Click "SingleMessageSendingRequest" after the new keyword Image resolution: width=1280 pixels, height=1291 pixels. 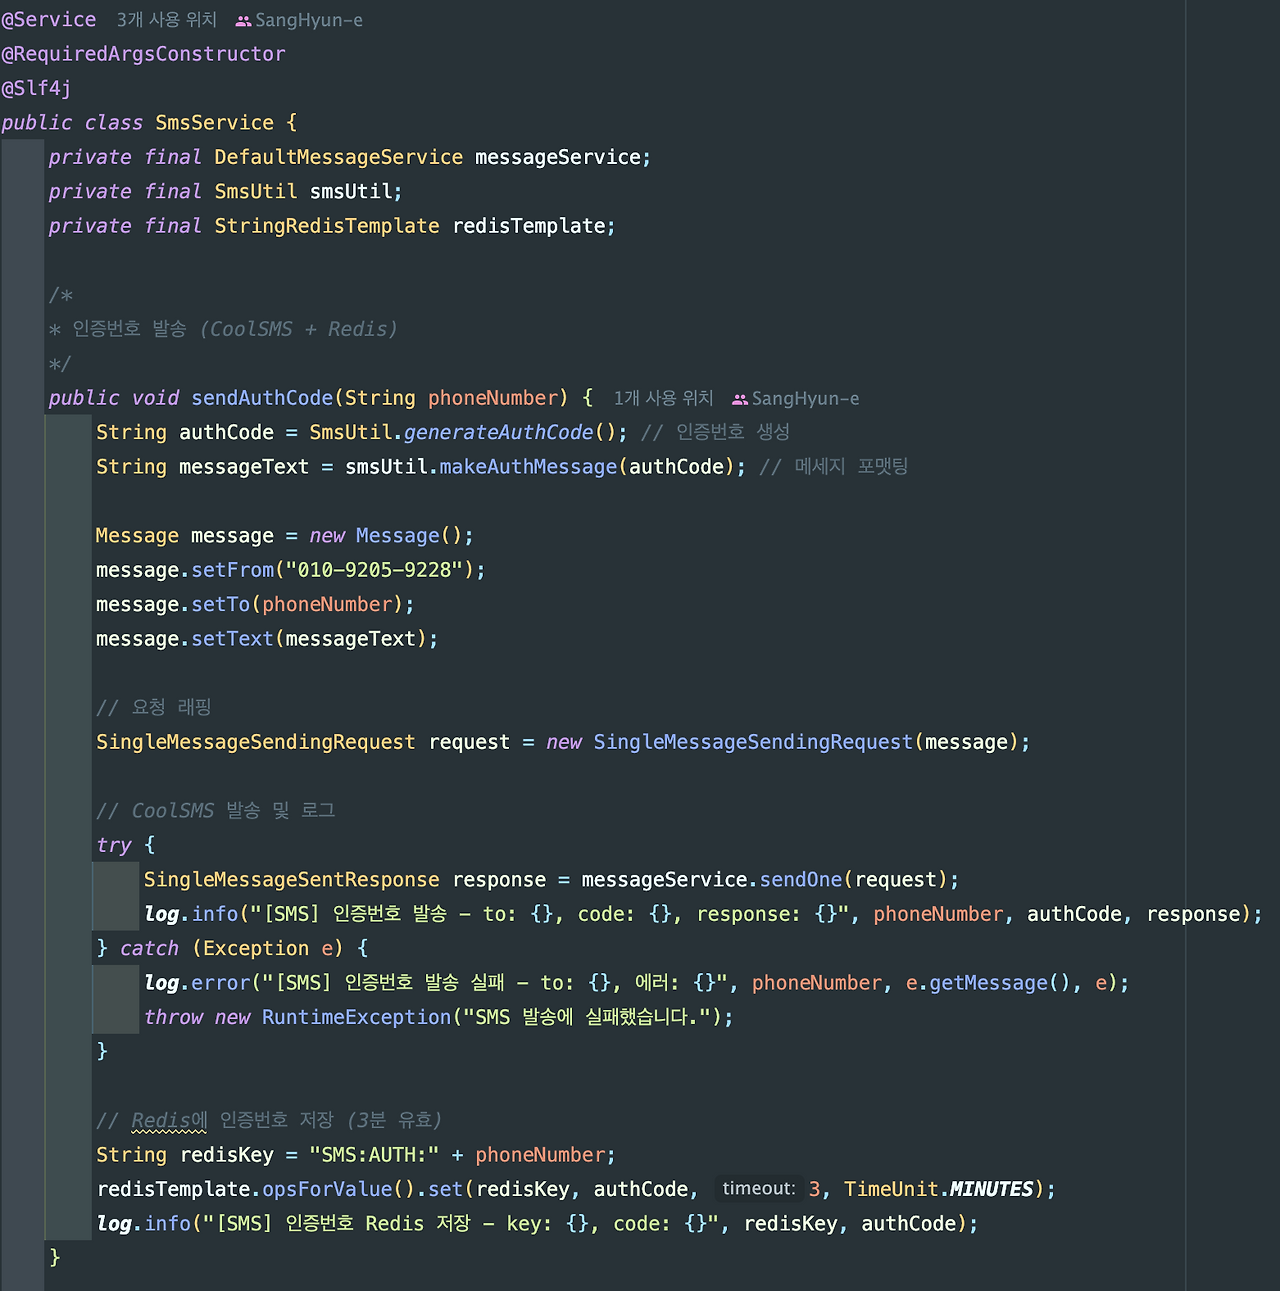pos(753,742)
